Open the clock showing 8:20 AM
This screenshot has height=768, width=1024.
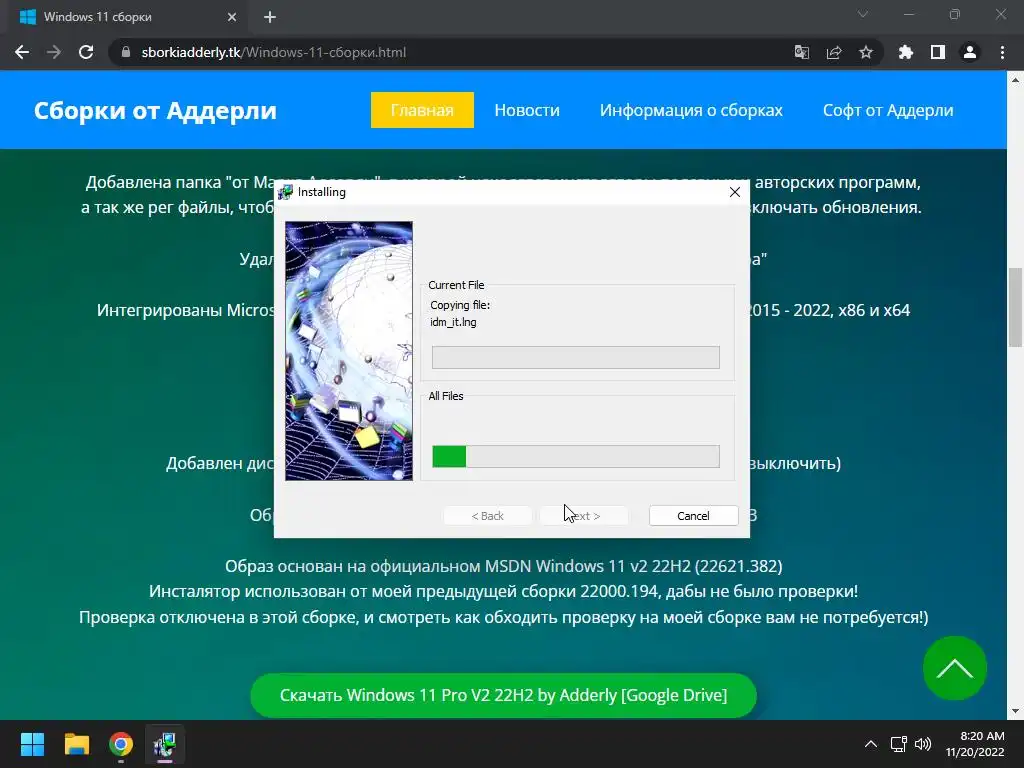click(x=976, y=744)
